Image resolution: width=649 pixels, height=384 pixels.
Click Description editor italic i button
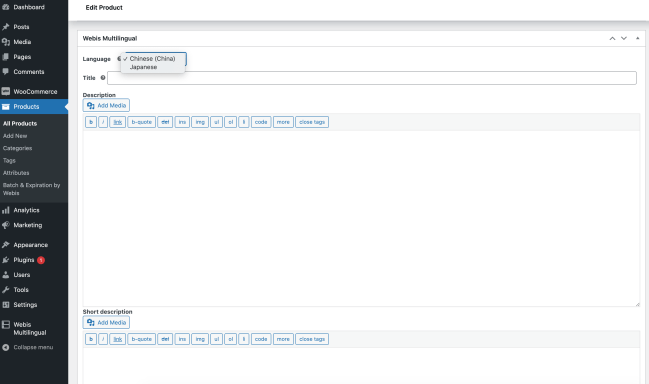pos(103,122)
